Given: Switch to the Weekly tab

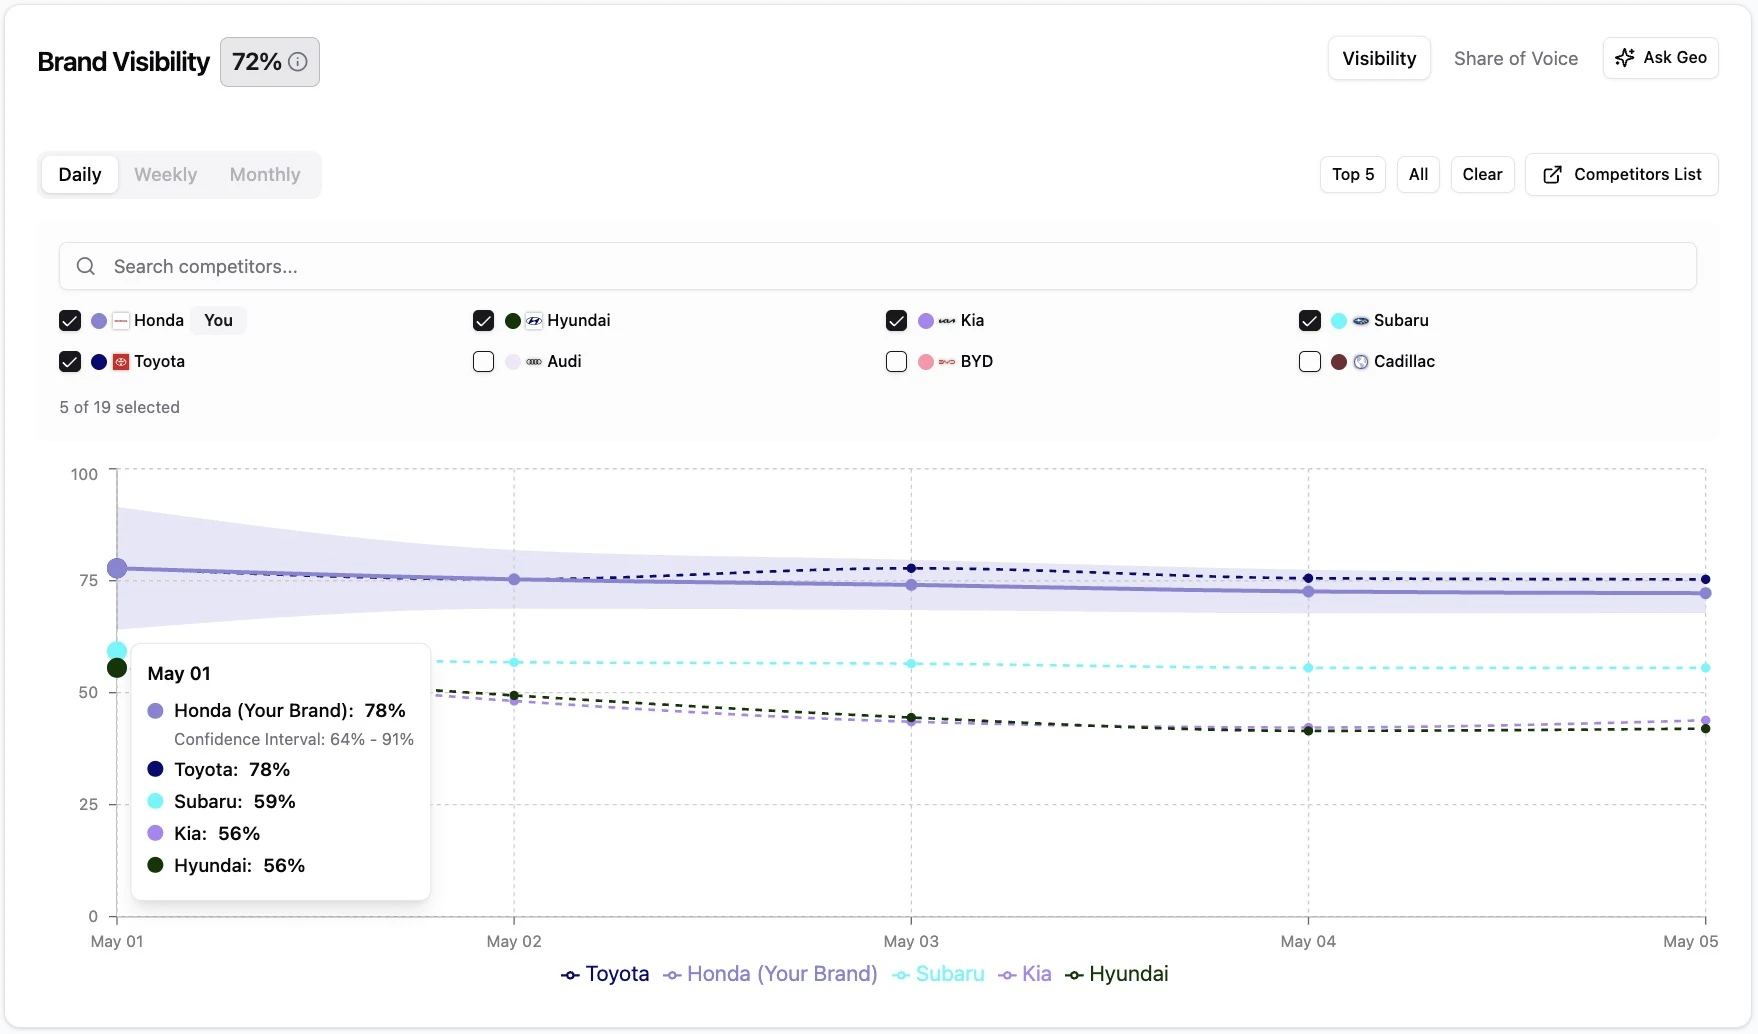Looking at the screenshot, I should click(166, 175).
